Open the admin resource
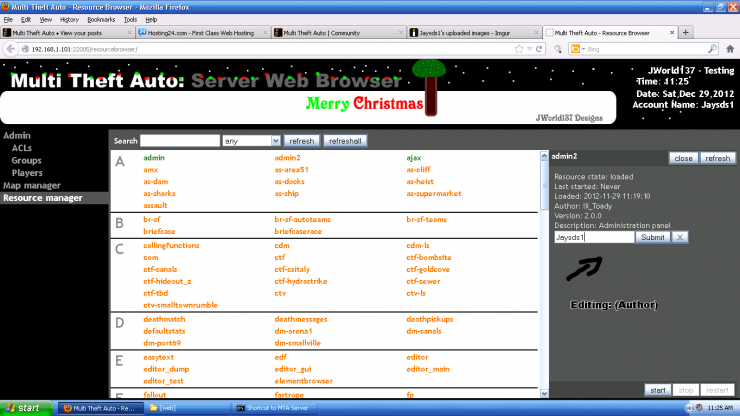 pyautogui.click(x=154, y=158)
